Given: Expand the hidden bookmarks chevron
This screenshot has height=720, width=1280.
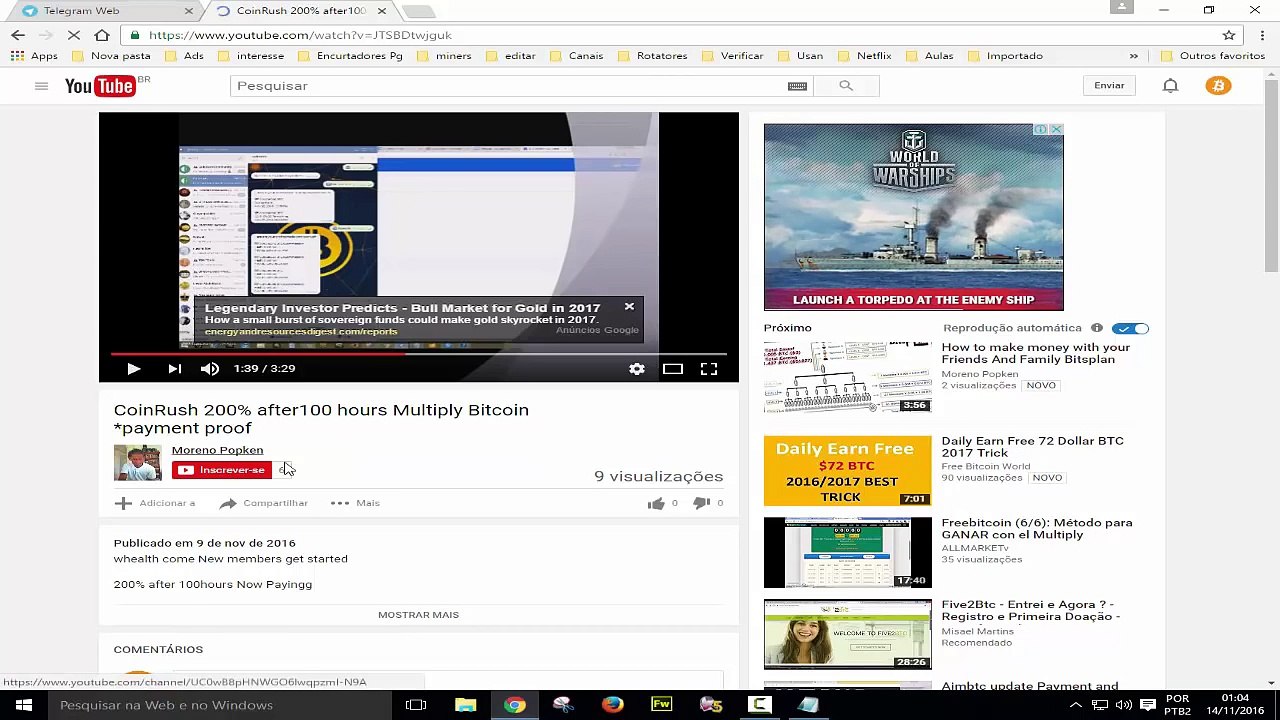Looking at the screenshot, I should tap(1133, 56).
